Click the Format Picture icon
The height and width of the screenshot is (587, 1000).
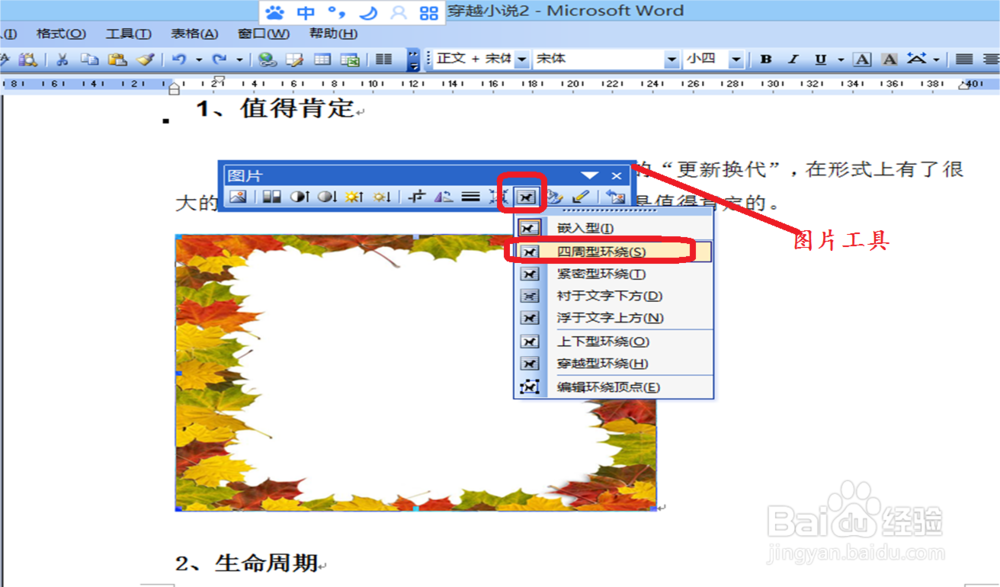(x=556, y=196)
